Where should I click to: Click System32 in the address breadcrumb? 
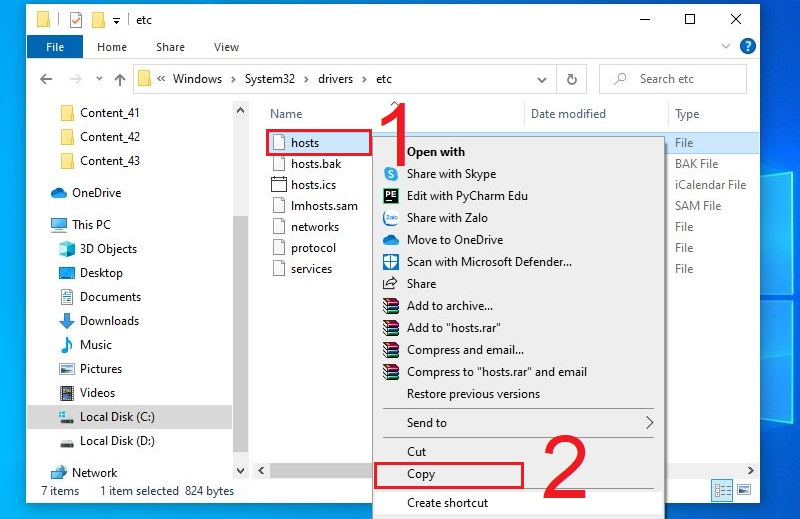pos(270,79)
